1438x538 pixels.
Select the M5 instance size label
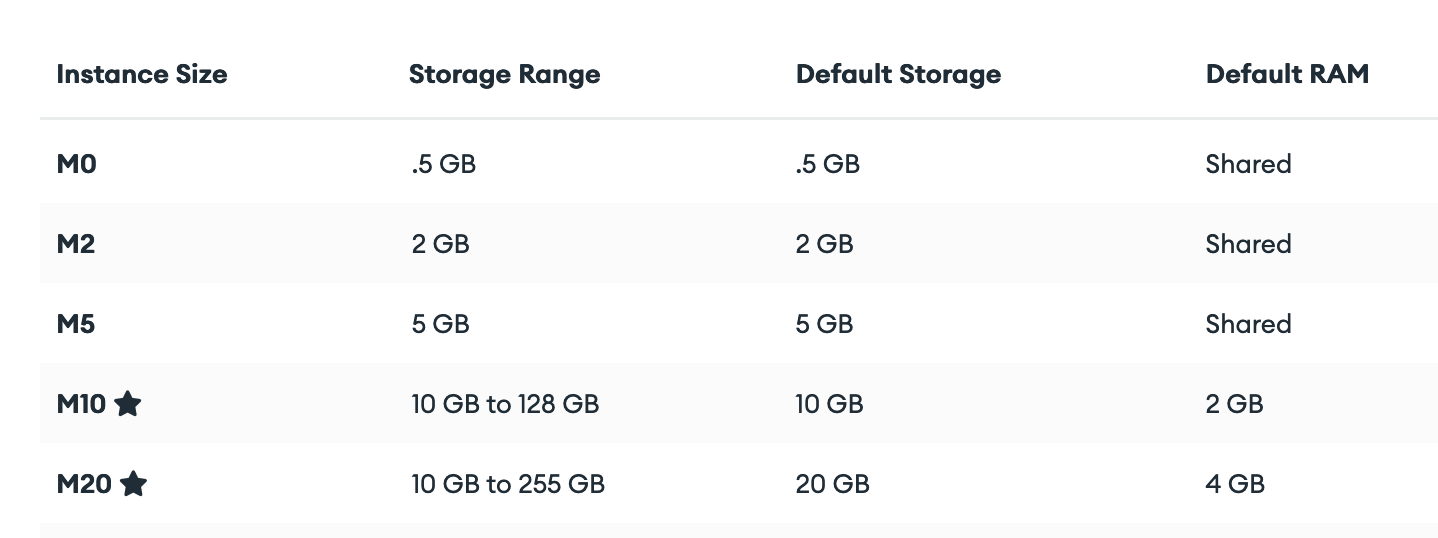click(76, 324)
